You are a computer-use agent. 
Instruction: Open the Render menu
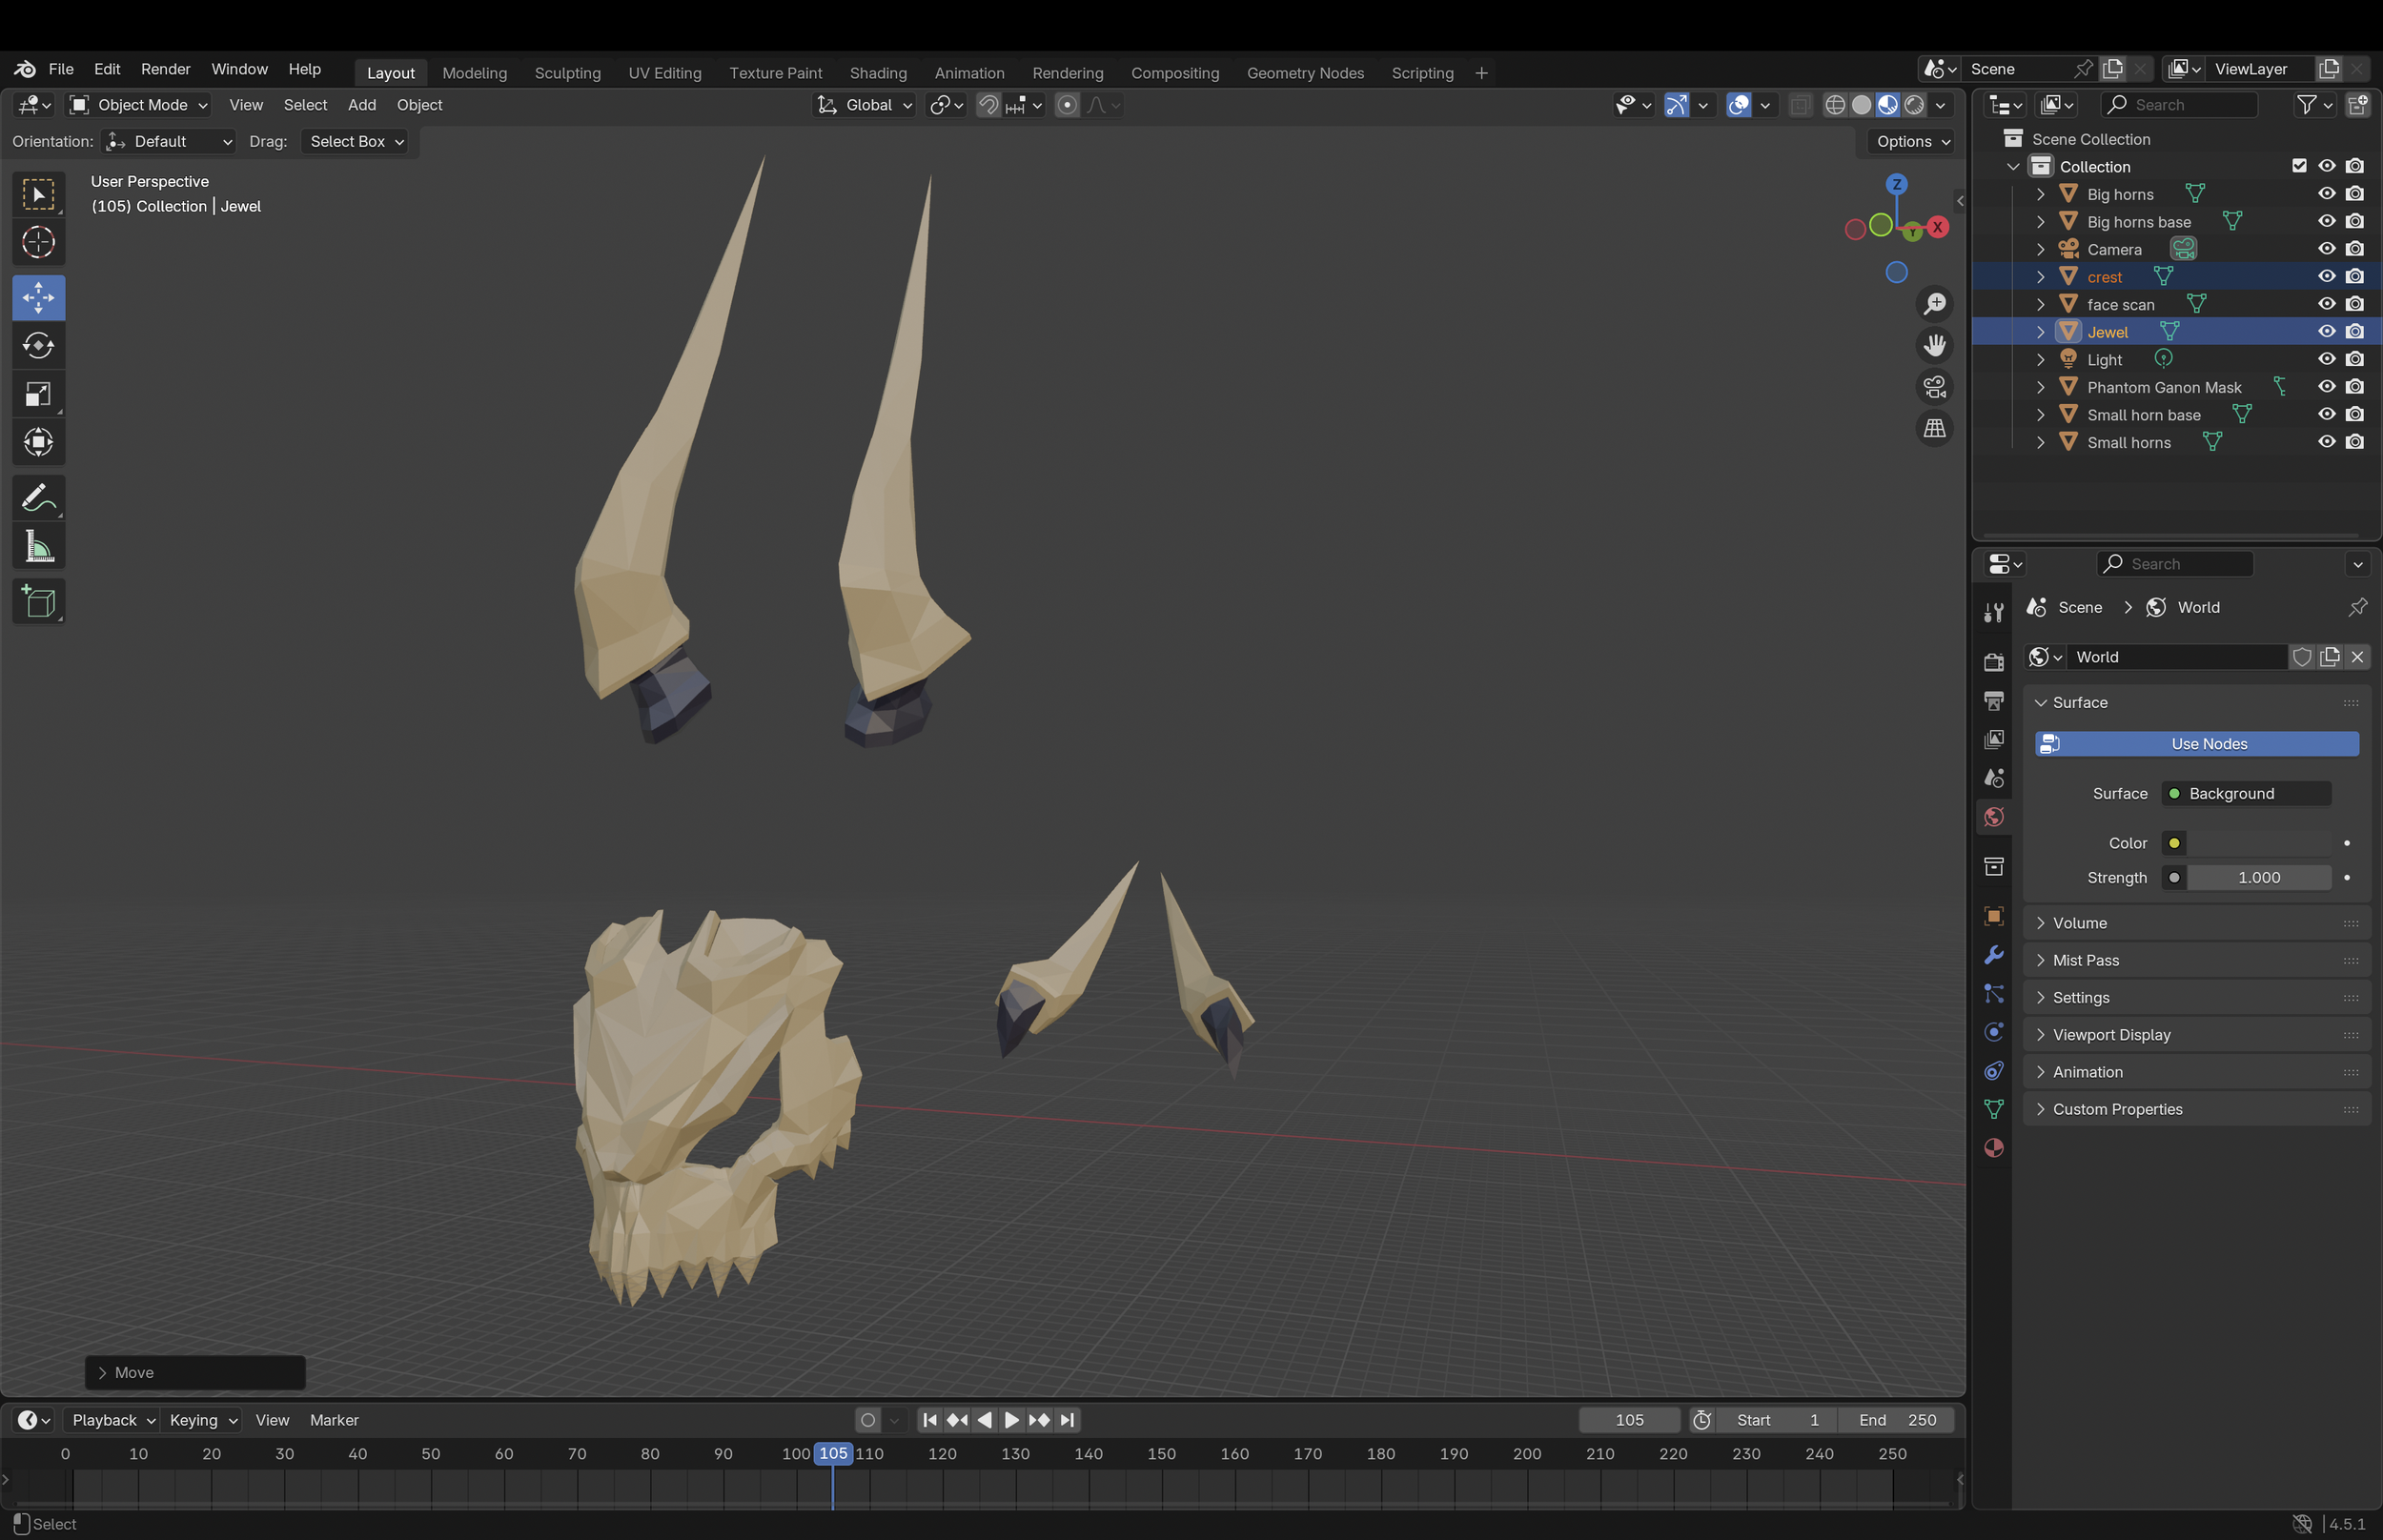point(165,69)
